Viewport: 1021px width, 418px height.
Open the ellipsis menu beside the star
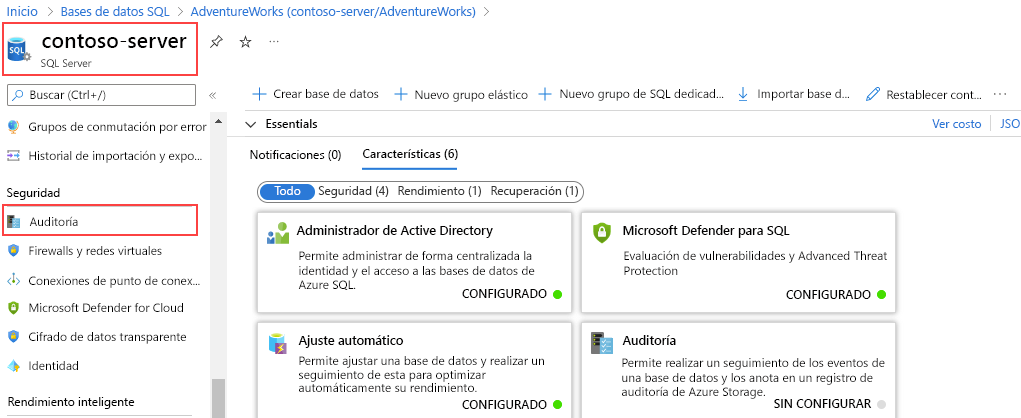(274, 42)
